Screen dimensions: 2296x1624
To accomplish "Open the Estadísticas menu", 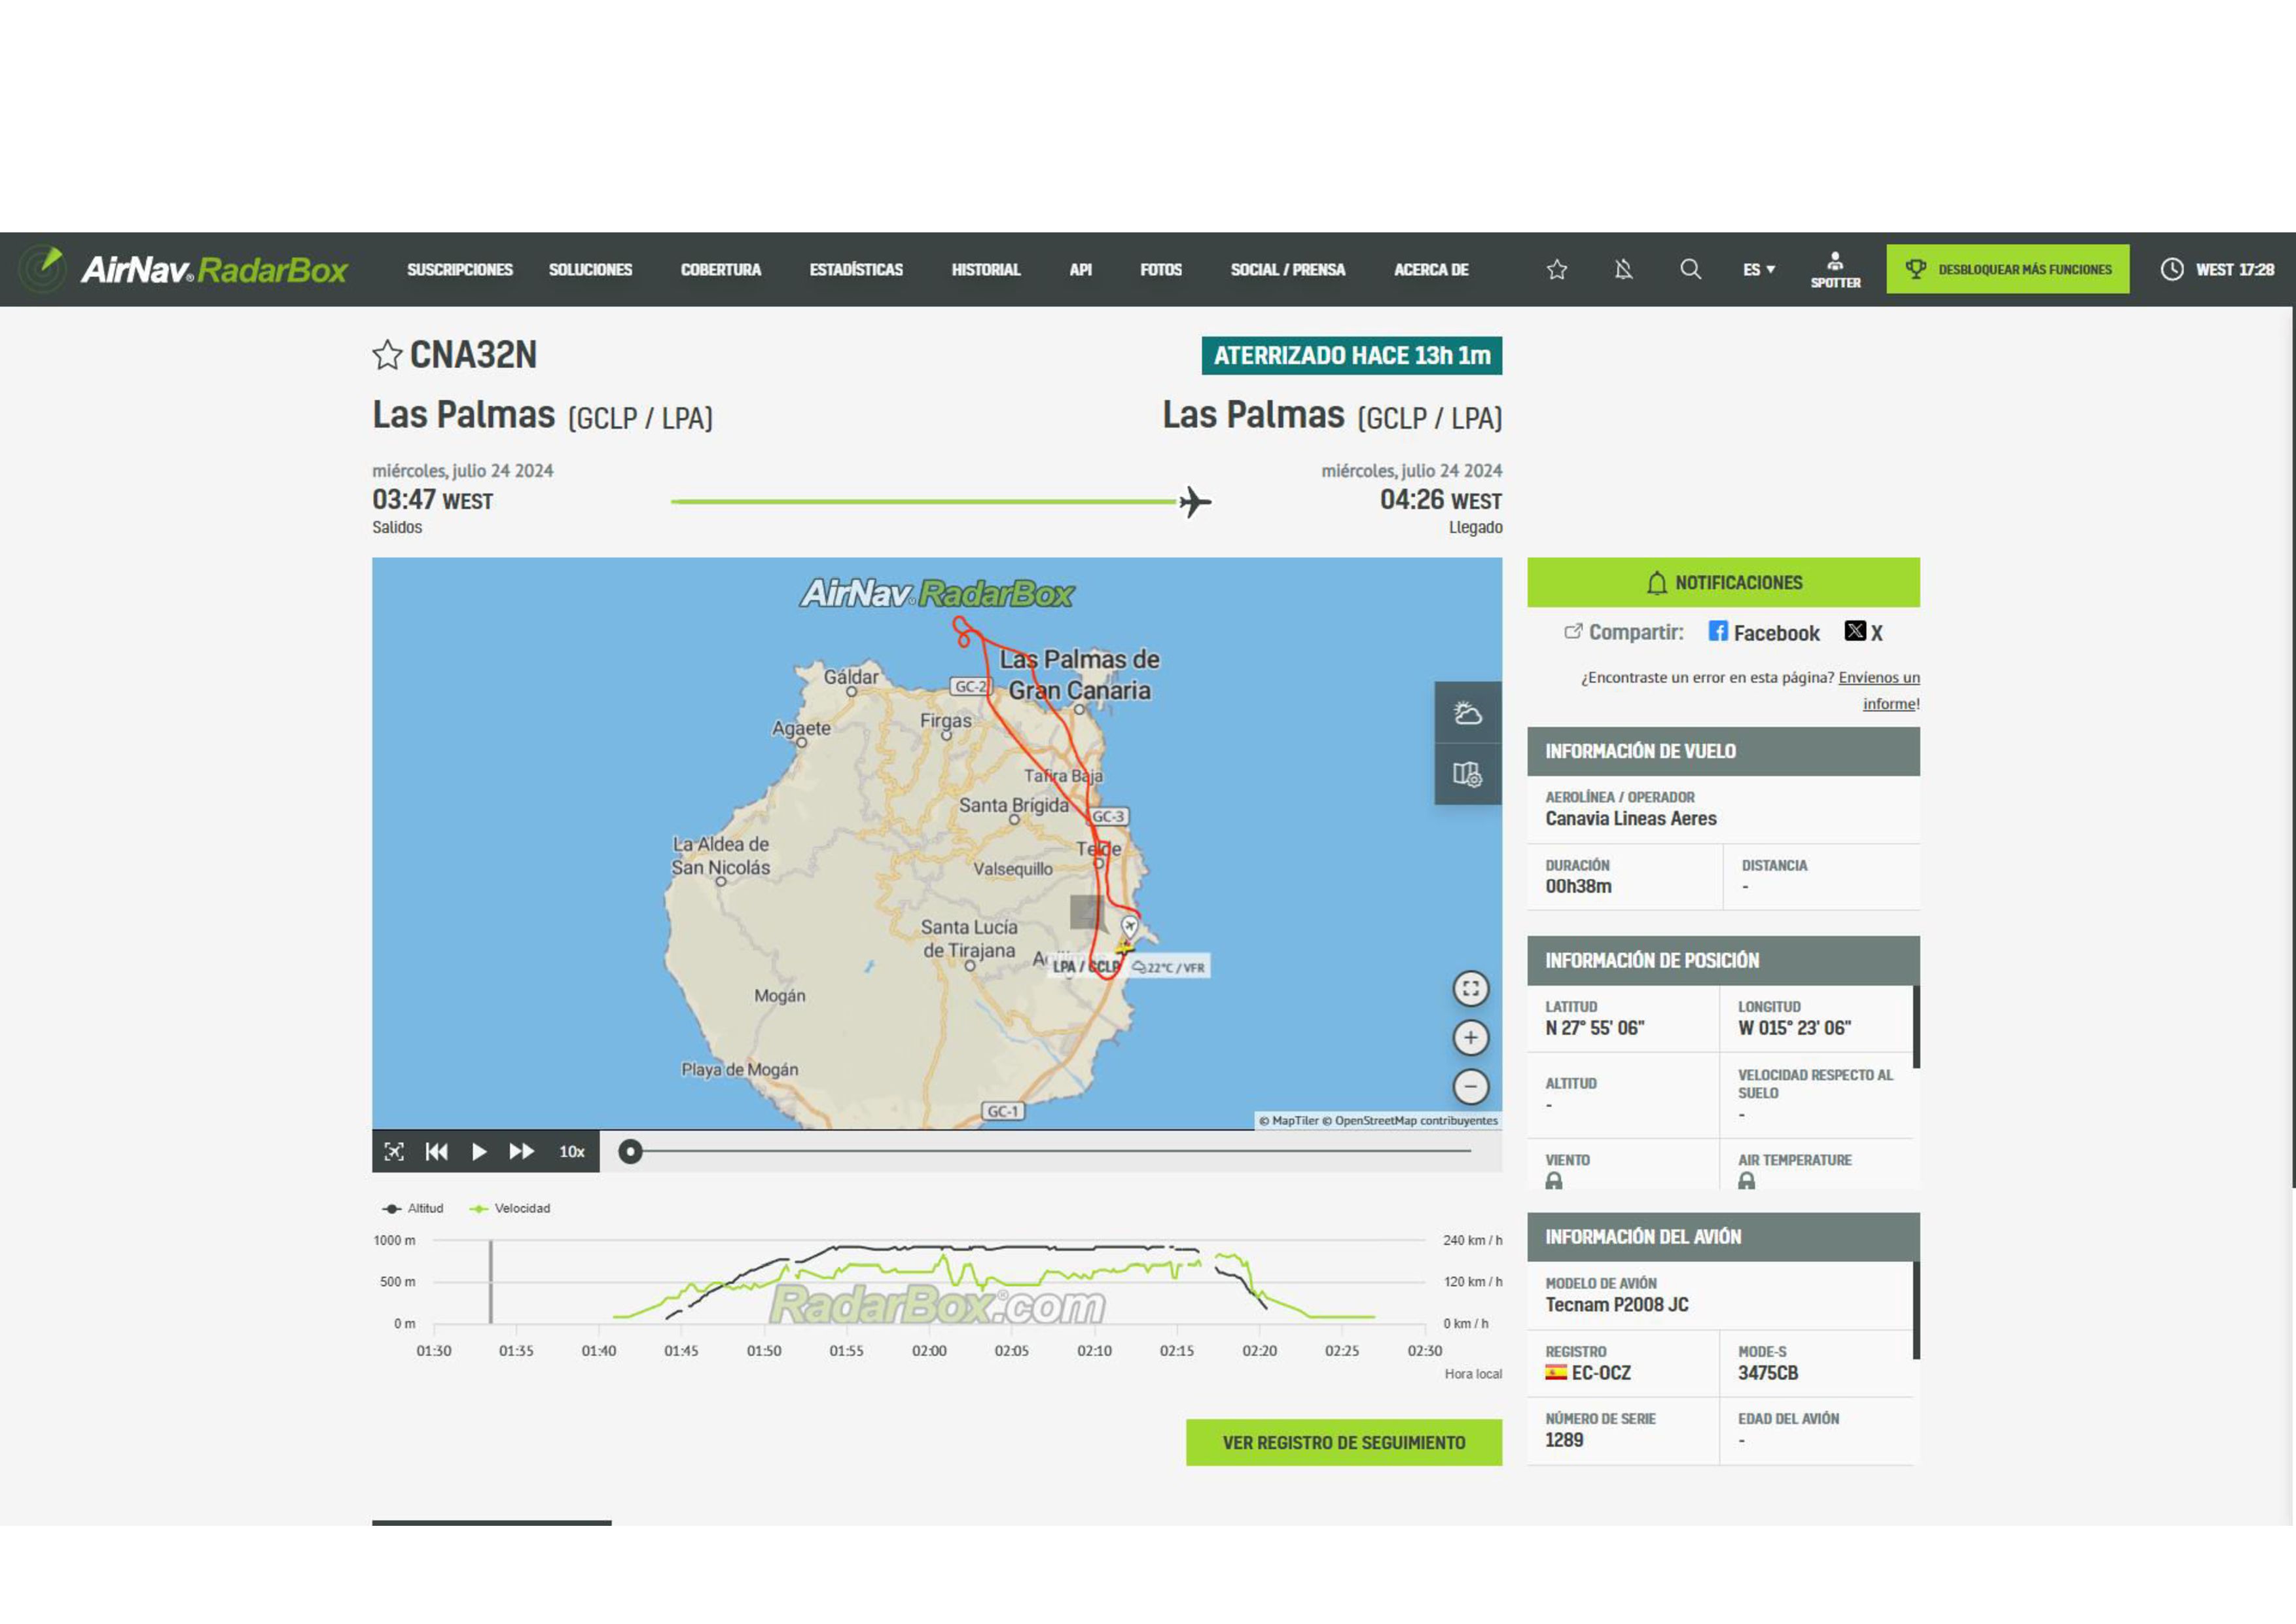I will [856, 270].
